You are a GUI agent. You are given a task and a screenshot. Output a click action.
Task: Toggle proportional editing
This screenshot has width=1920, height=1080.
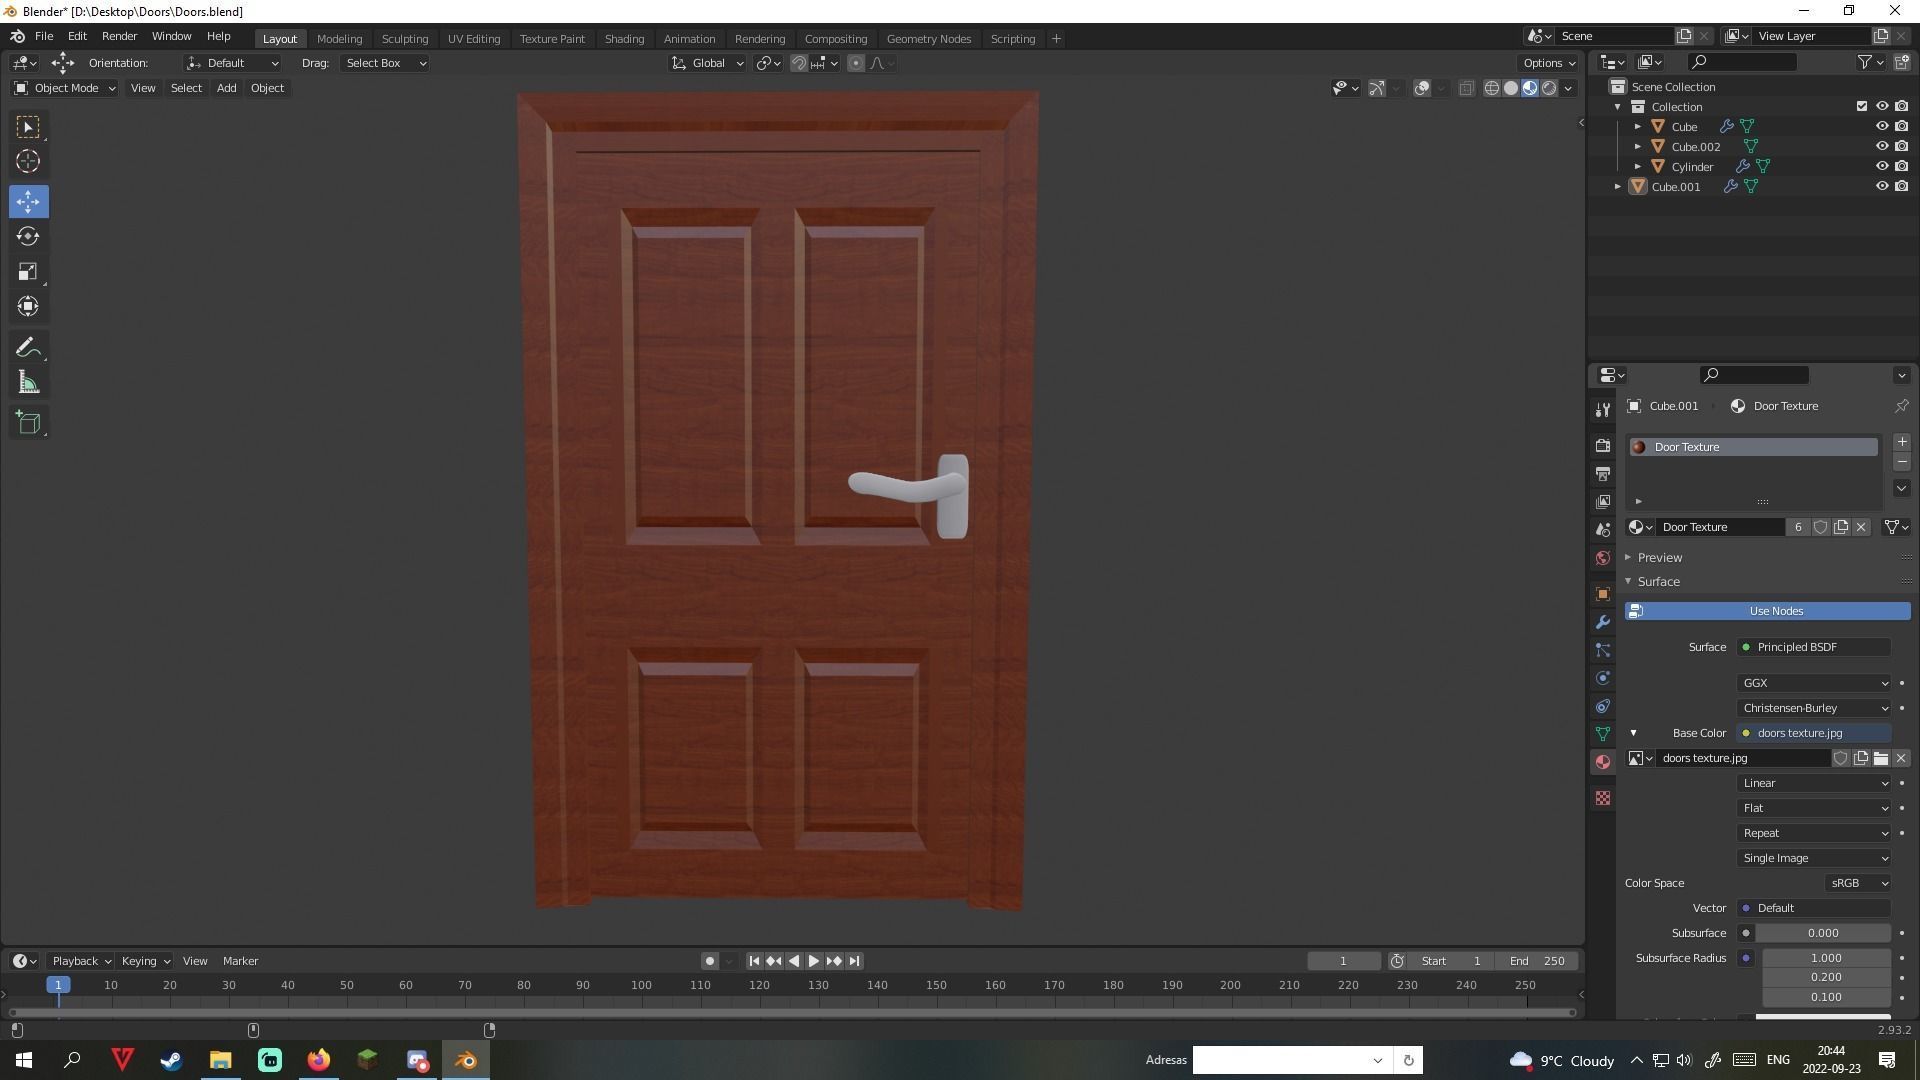(855, 63)
